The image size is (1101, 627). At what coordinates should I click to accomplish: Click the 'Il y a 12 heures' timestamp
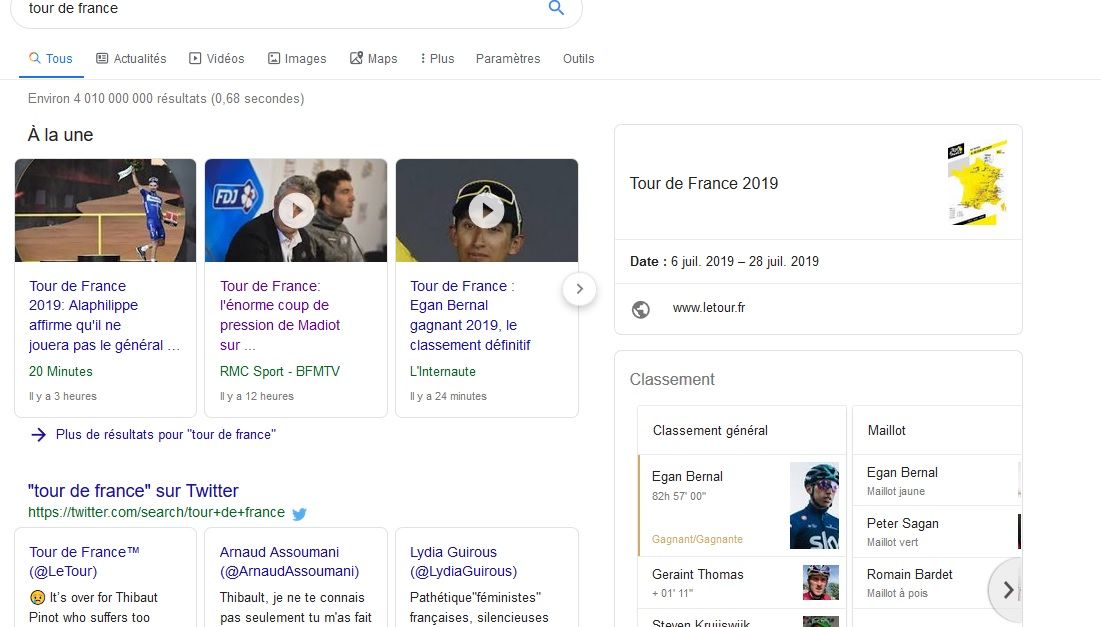(x=256, y=396)
